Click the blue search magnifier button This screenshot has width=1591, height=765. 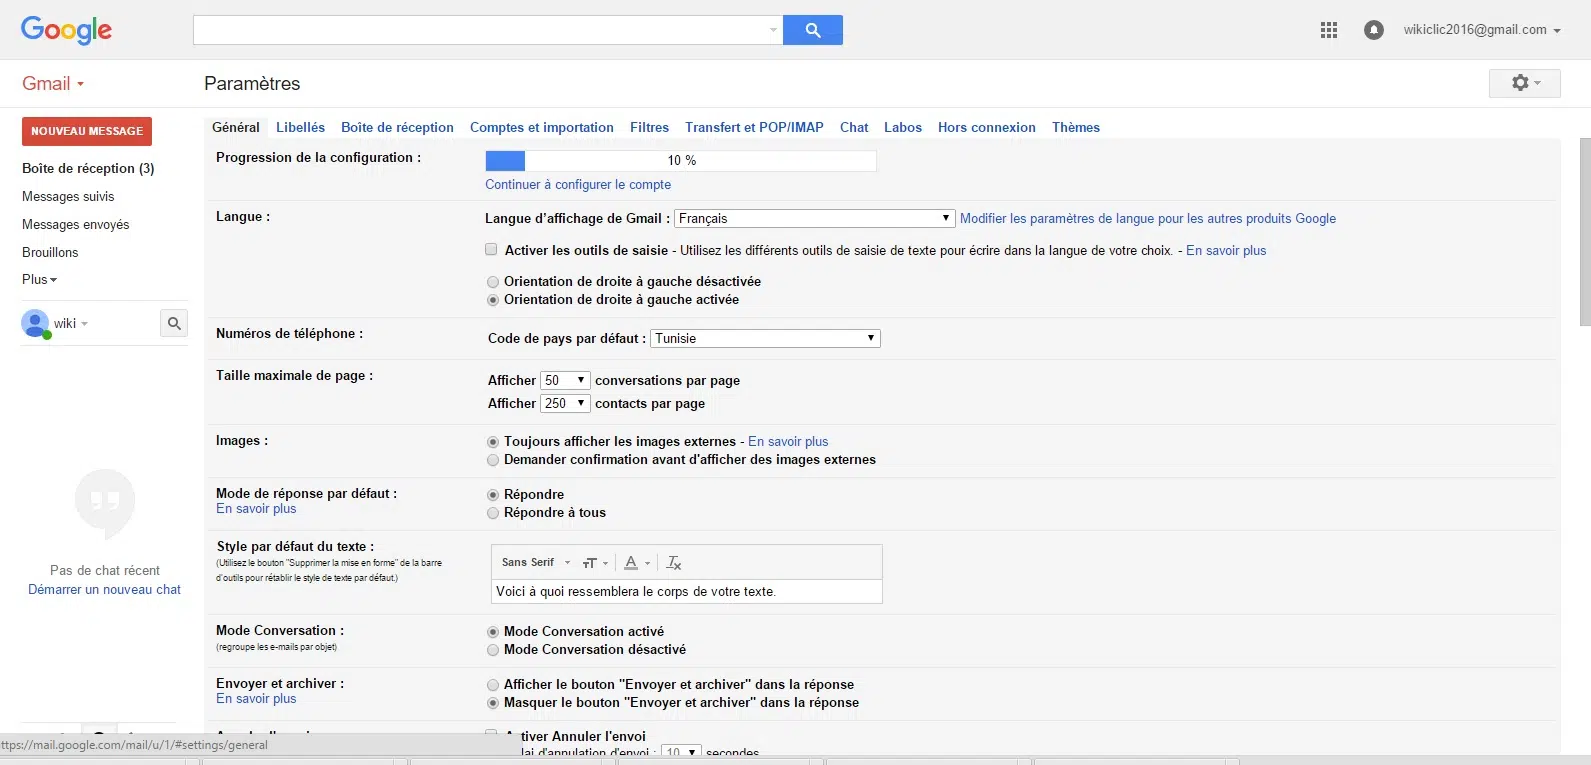coord(813,30)
